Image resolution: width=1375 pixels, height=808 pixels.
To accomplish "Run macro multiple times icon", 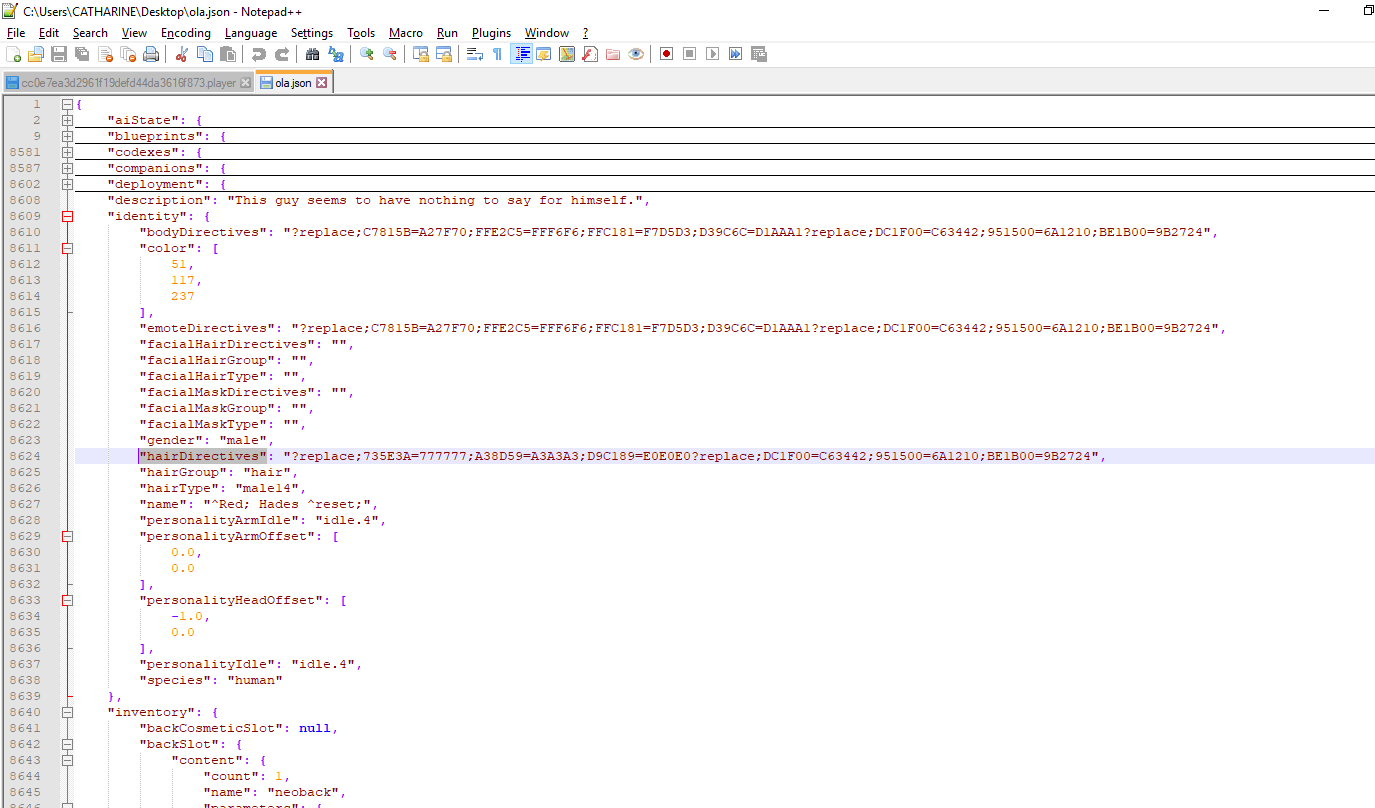I will click(x=736, y=54).
